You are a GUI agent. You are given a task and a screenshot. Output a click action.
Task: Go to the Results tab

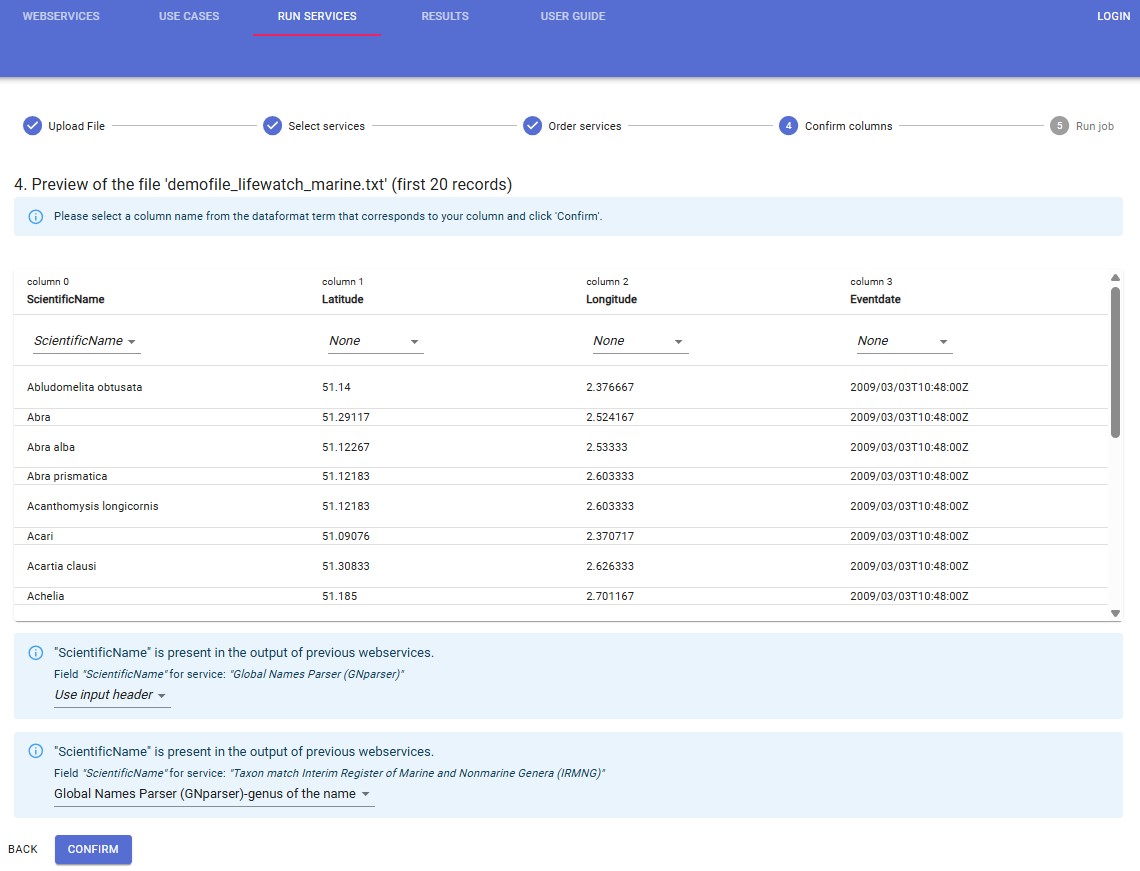coord(445,17)
